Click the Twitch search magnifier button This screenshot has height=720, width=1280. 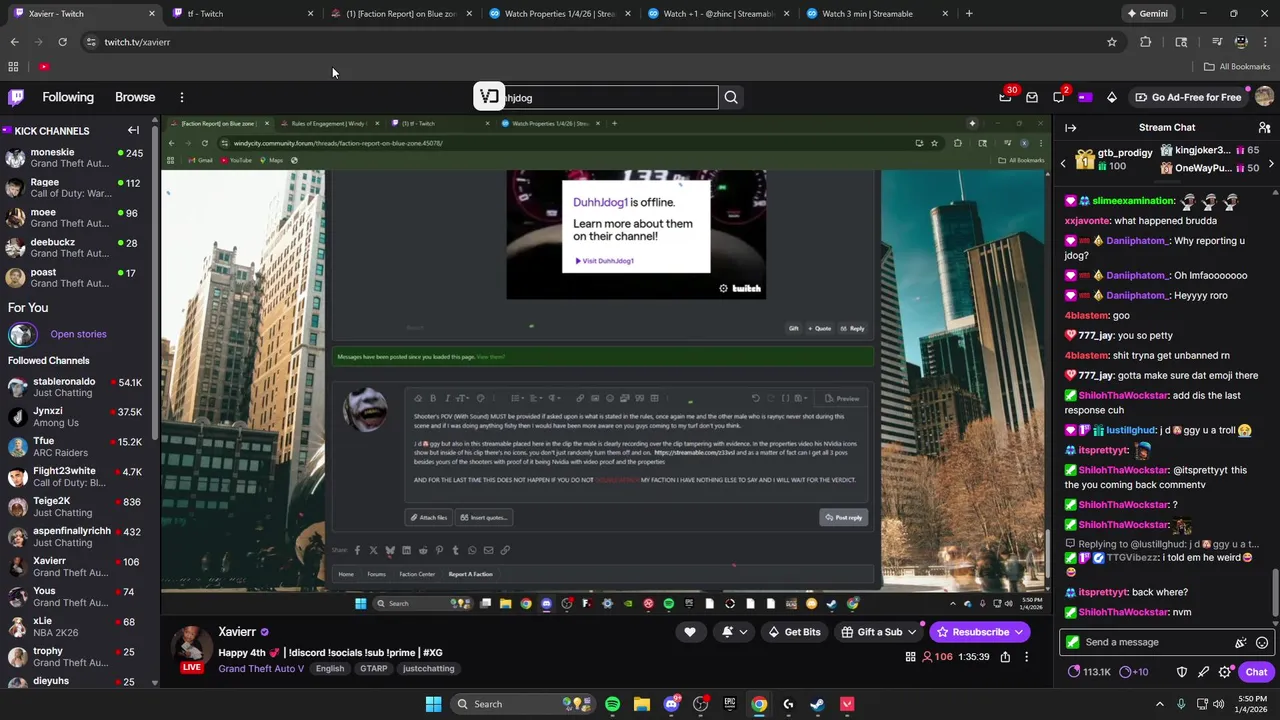pyautogui.click(x=731, y=97)
